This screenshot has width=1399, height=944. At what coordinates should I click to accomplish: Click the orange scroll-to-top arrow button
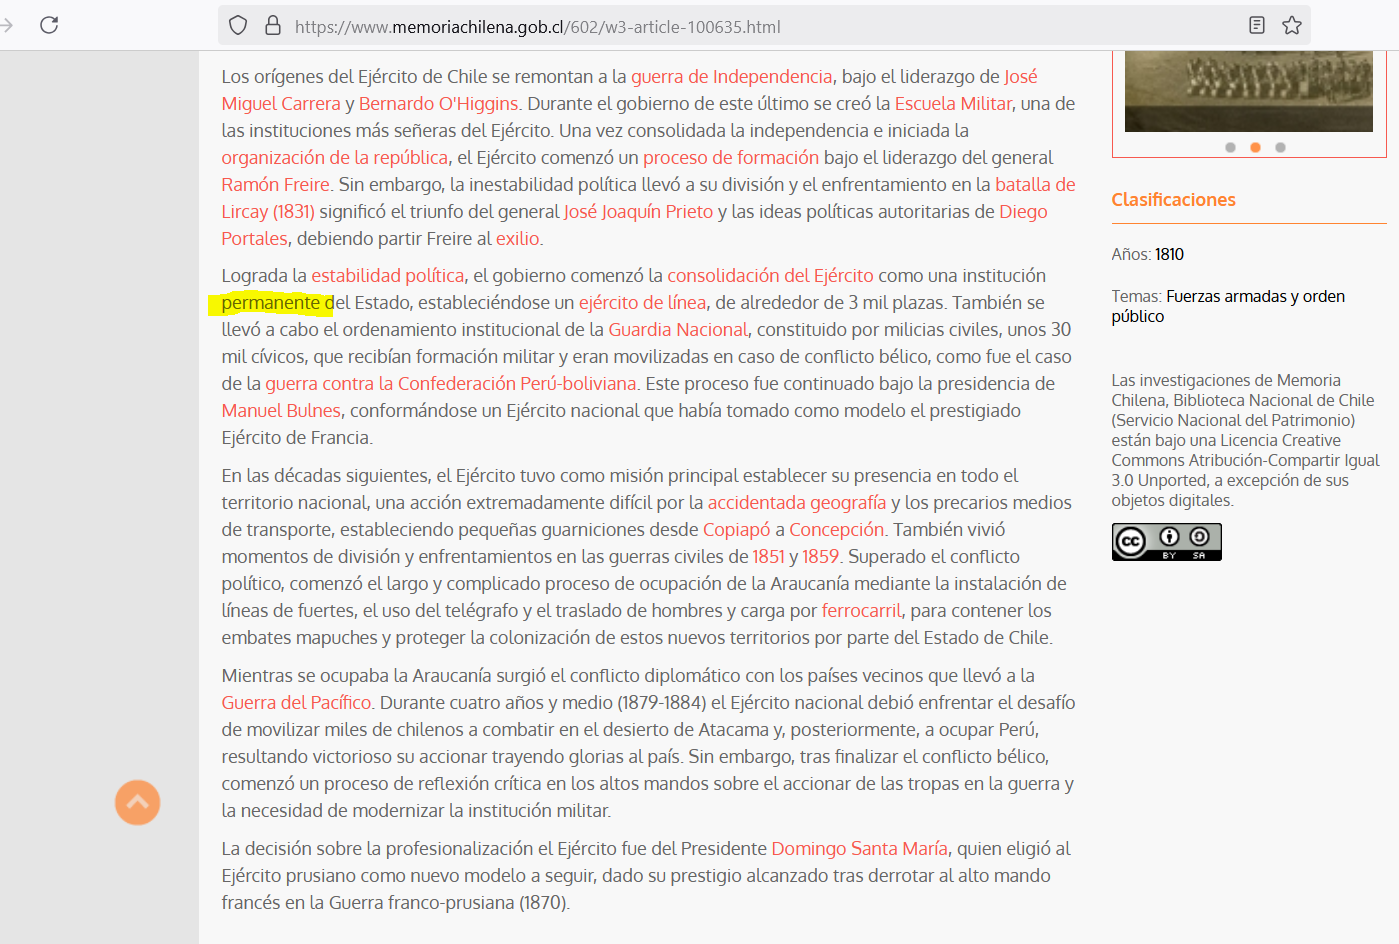137,802
